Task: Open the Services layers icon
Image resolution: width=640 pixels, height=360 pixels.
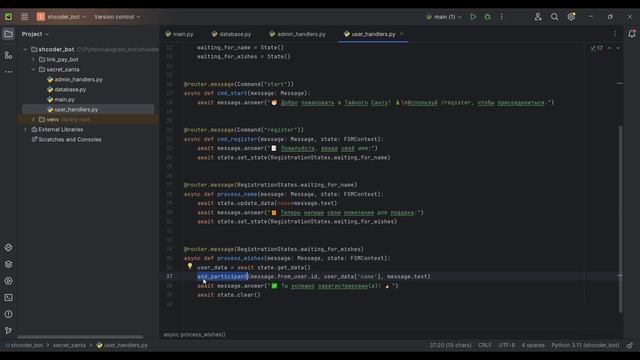Action: click(8, 264)
